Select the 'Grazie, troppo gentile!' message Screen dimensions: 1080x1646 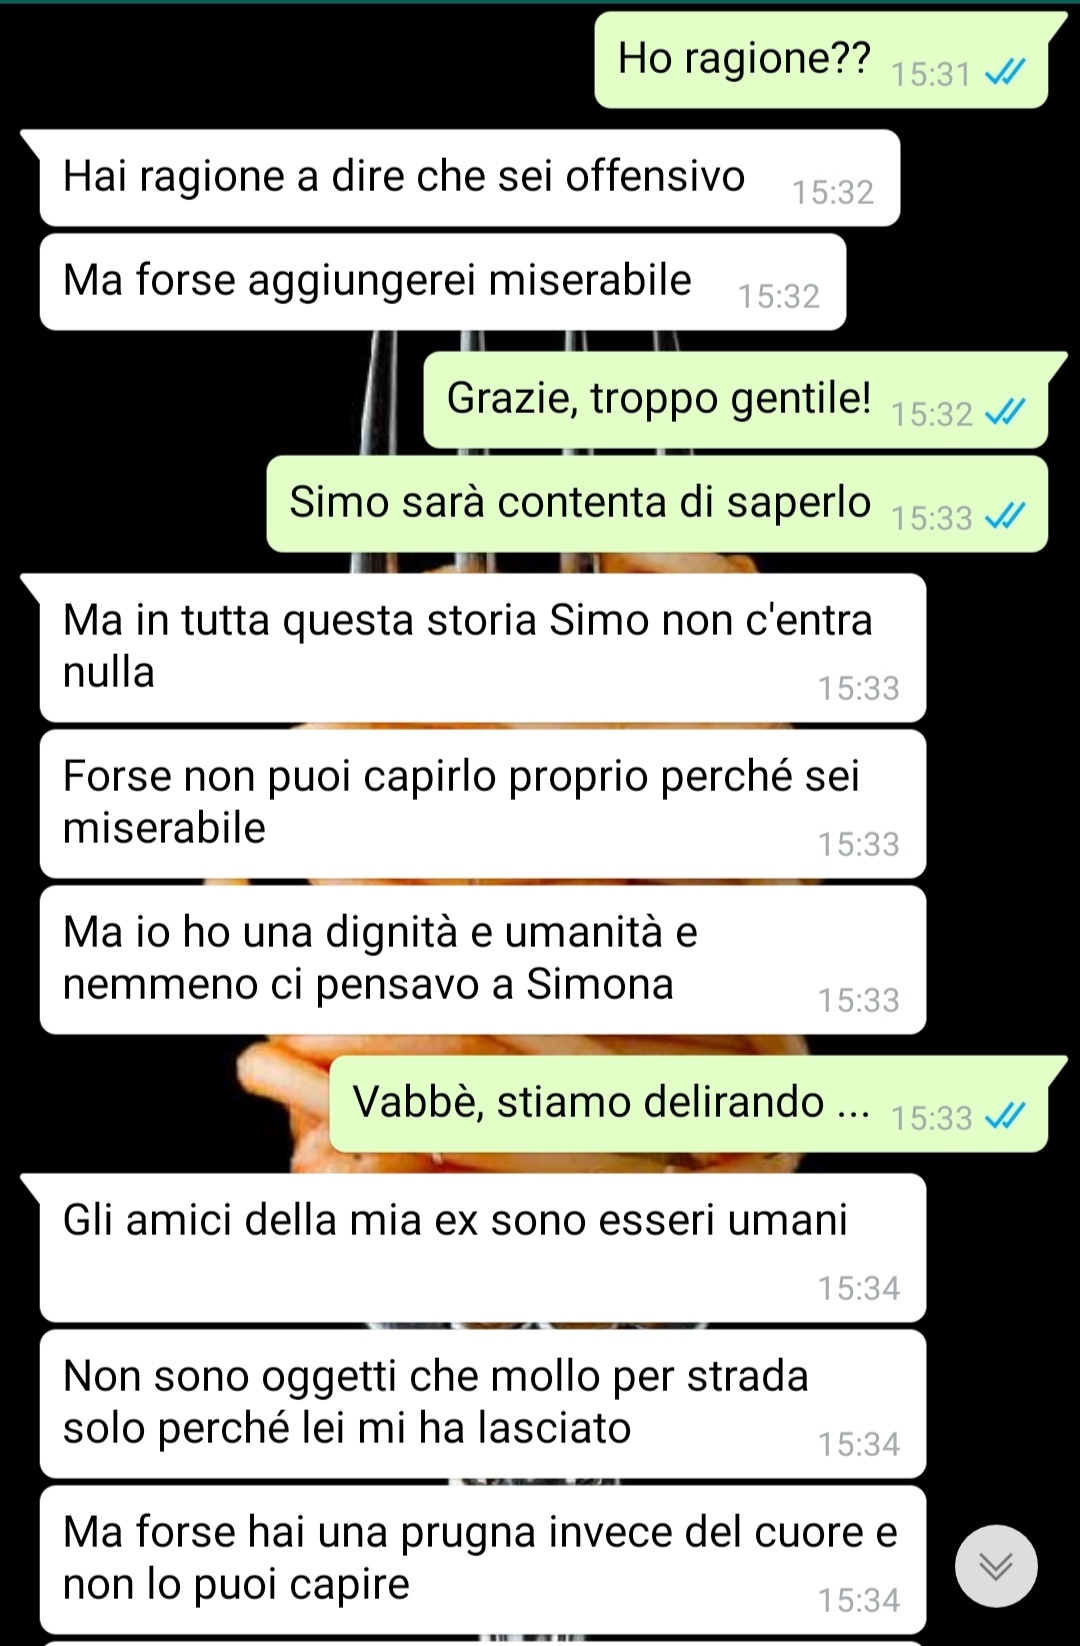pyautogui.click(x=735, y=400)
